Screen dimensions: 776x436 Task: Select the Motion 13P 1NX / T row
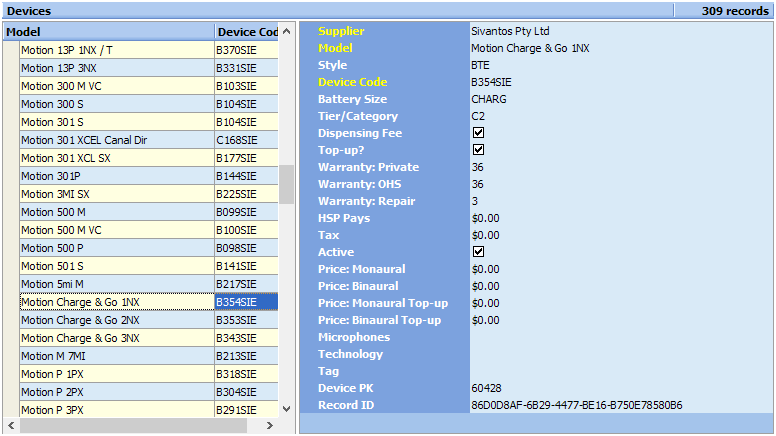coord(116,50)
